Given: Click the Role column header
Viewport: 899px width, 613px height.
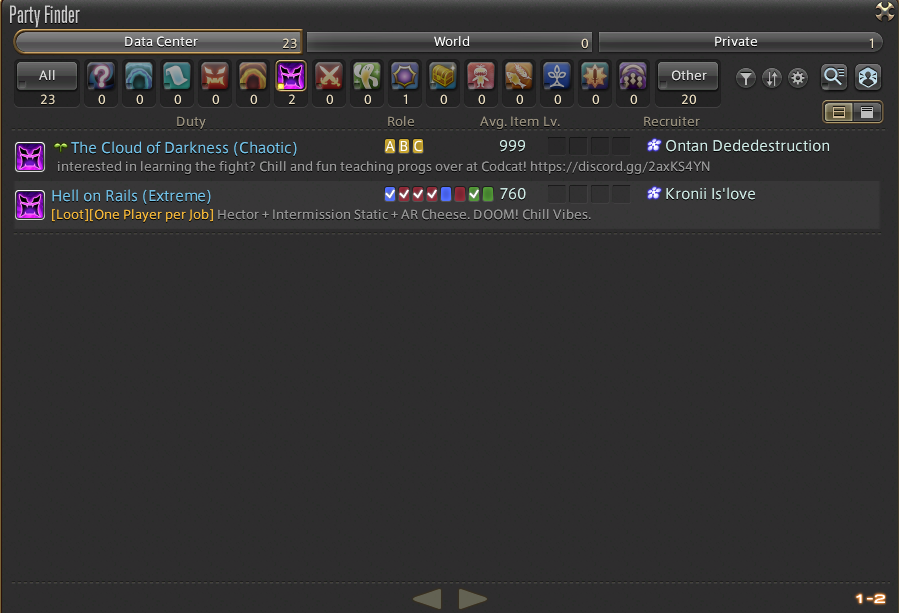Looking at the screenshot, I should point(401,122).
